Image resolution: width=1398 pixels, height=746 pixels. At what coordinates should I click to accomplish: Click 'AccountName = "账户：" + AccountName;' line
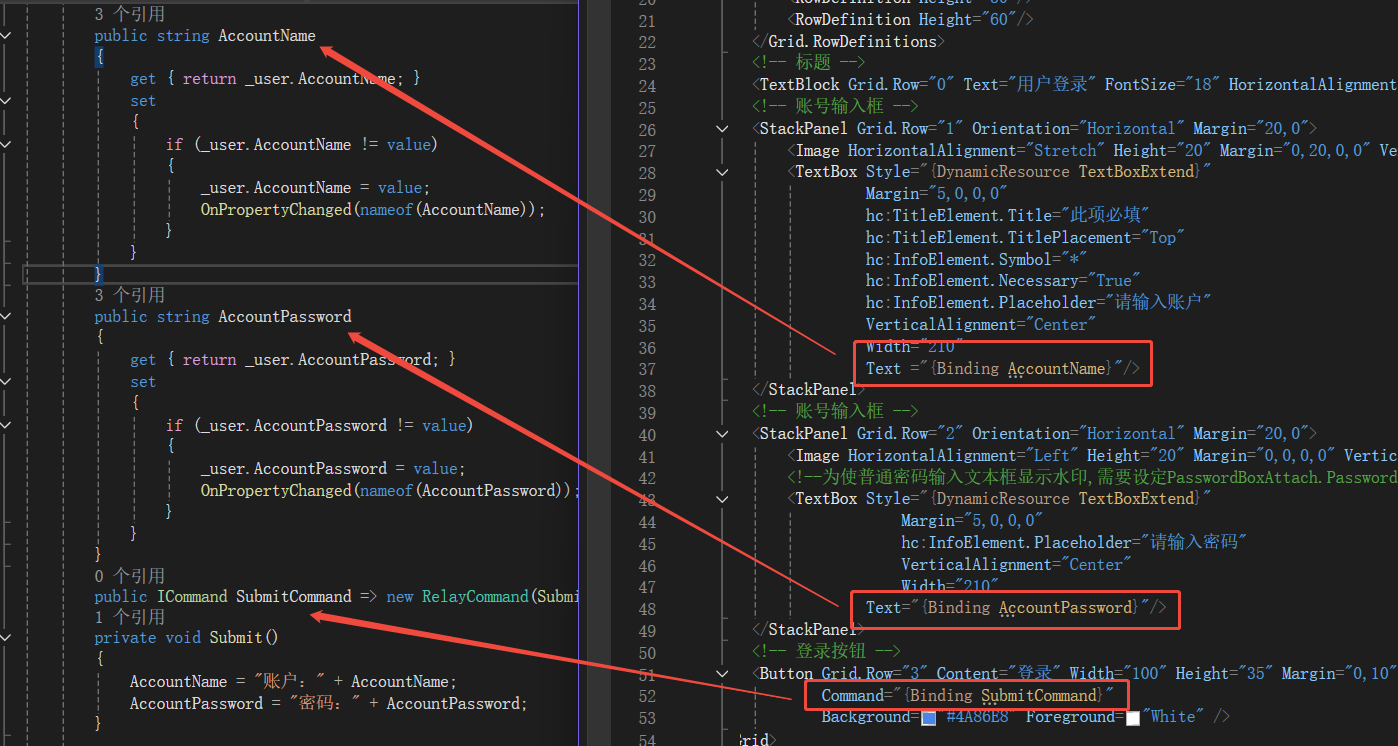tap(293, 682)
